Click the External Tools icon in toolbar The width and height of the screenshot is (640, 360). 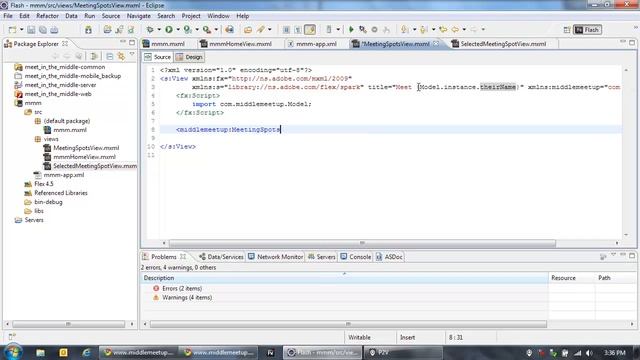[x=207, y=29]
